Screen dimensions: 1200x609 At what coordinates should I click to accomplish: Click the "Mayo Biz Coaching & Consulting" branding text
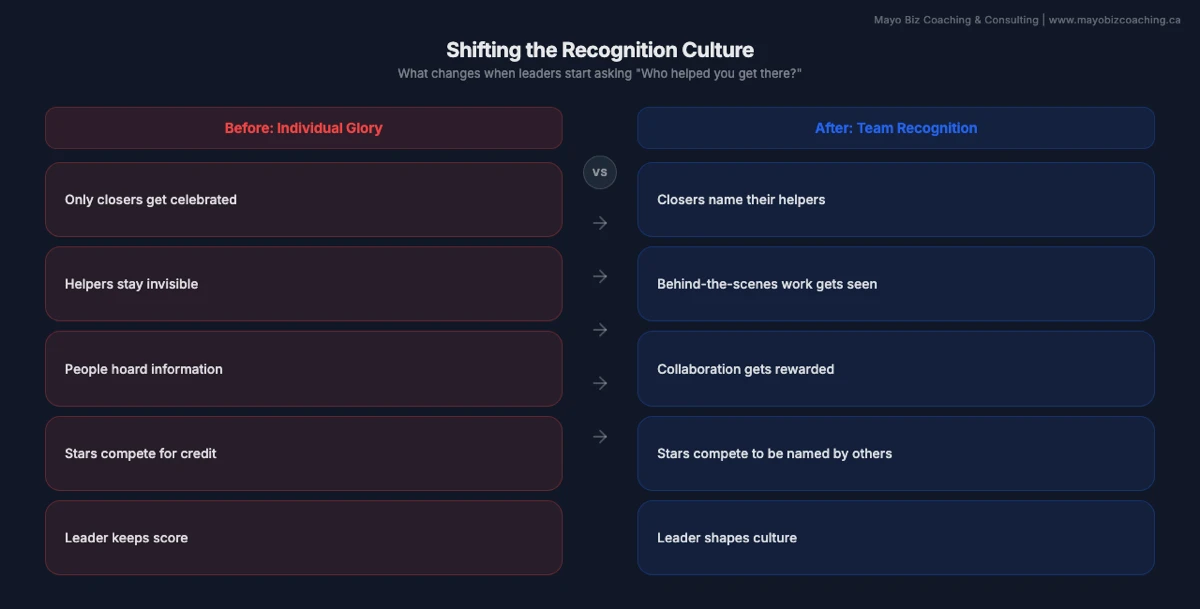tap(955, 19)
